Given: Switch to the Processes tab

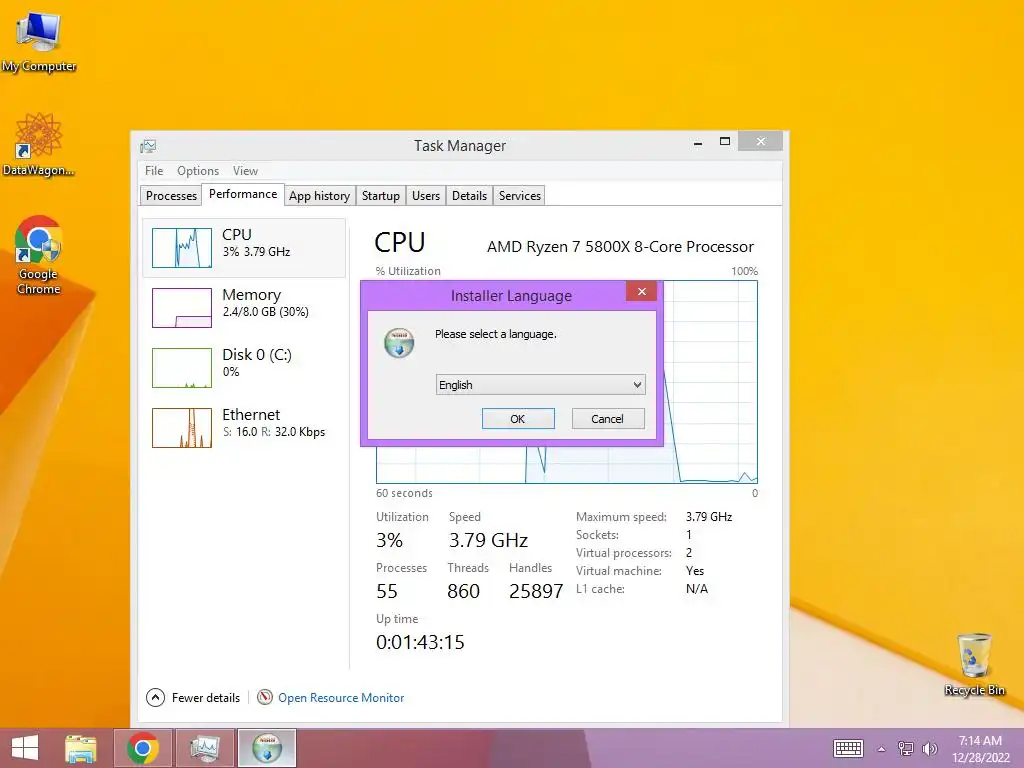Looking at the screenshot, I should pos(171,195).
